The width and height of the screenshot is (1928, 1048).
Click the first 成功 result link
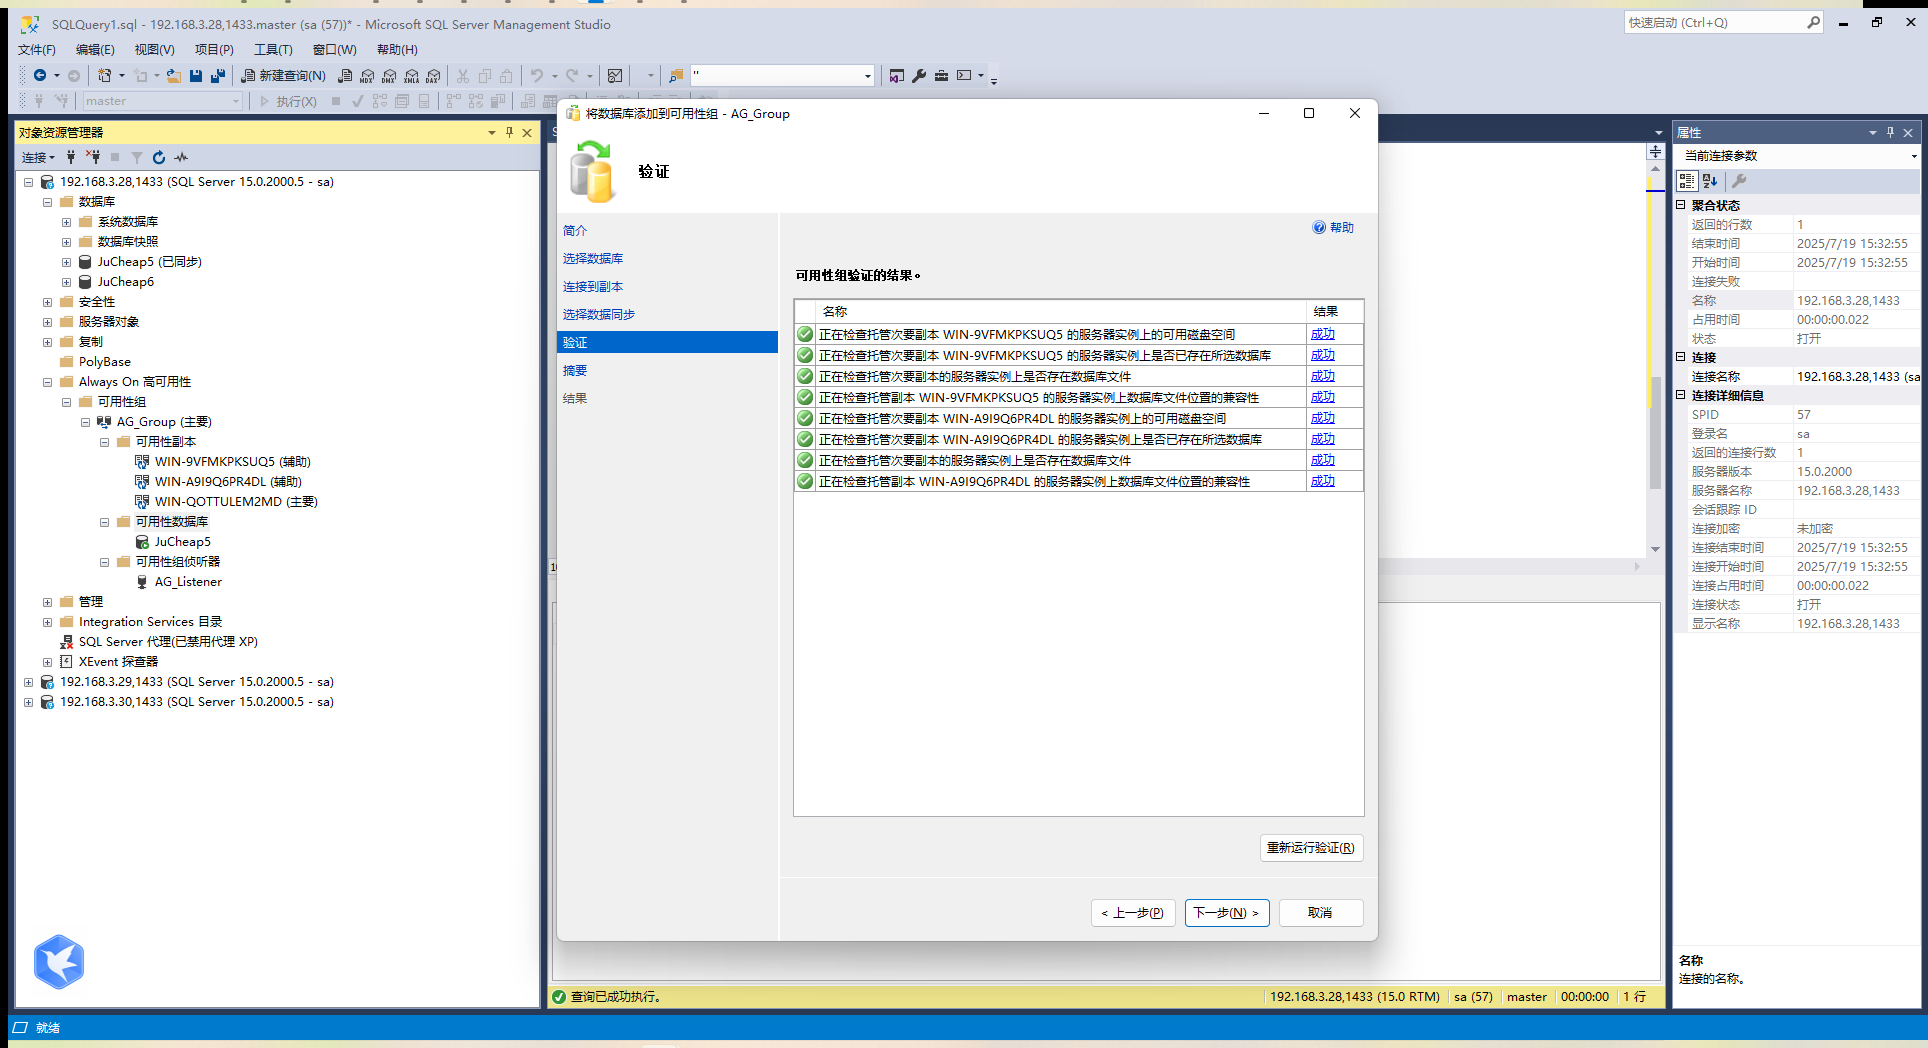(1322, 334)
